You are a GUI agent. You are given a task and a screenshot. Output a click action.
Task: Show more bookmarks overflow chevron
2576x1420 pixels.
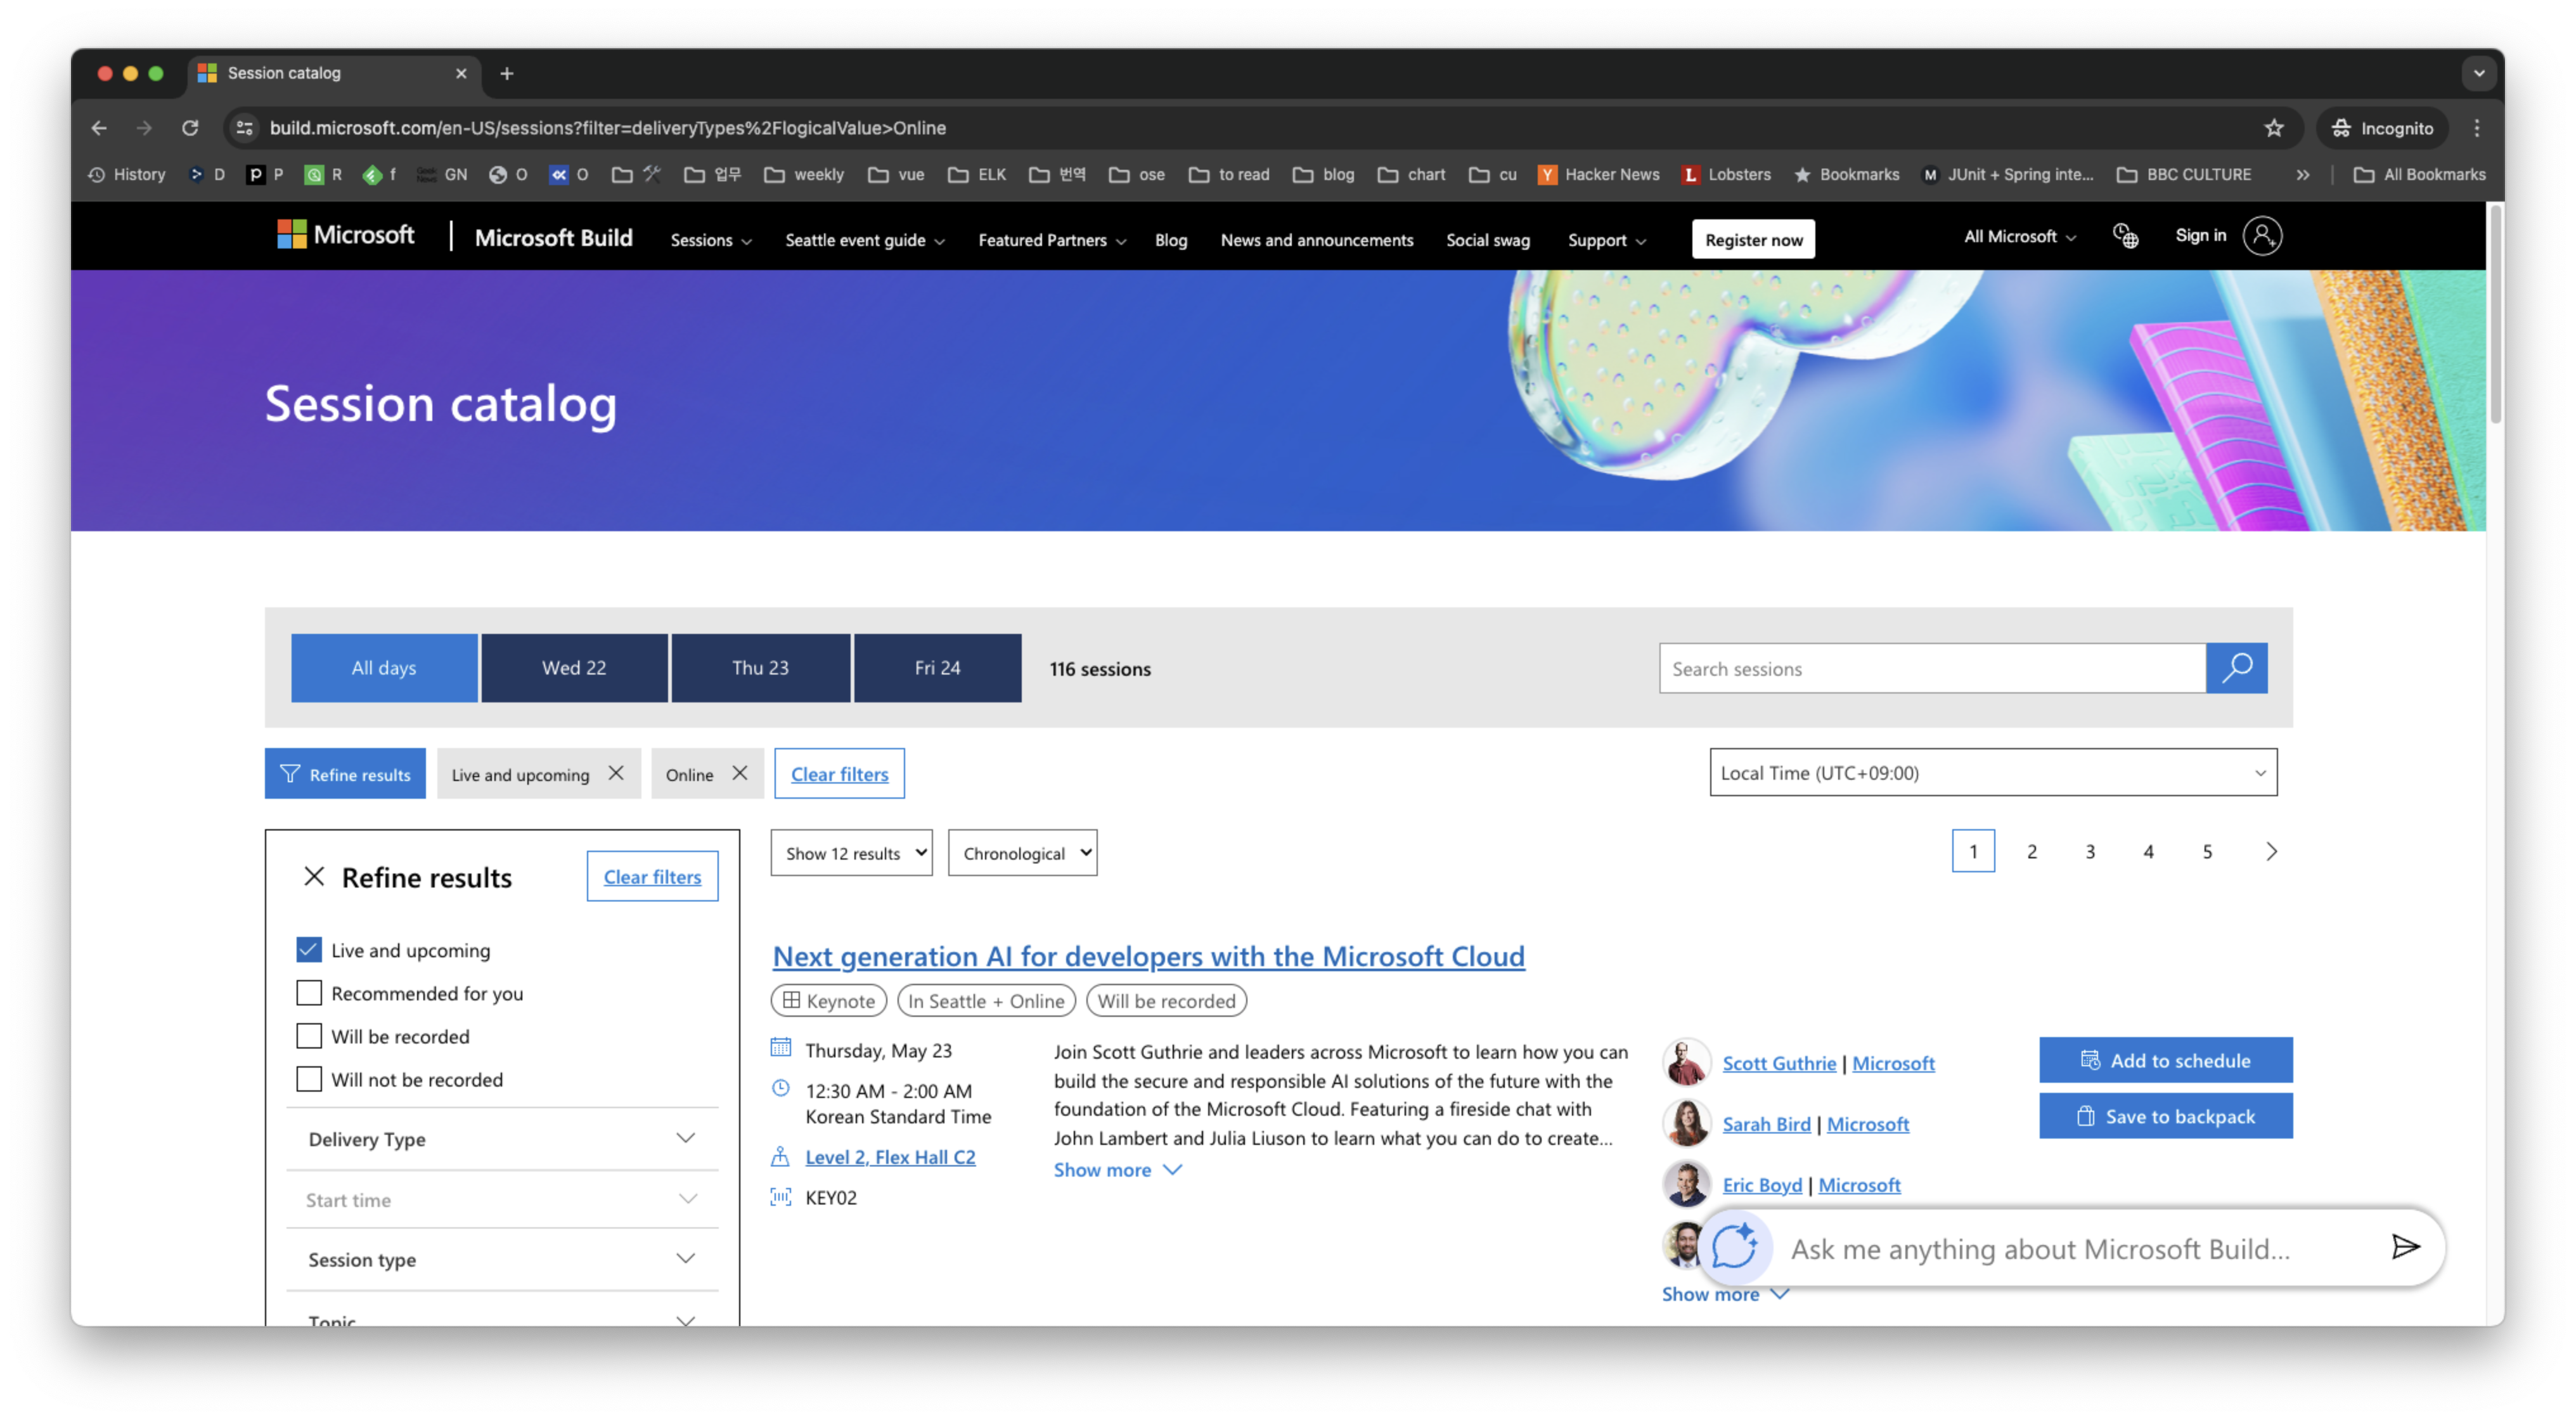point(2303,174)
